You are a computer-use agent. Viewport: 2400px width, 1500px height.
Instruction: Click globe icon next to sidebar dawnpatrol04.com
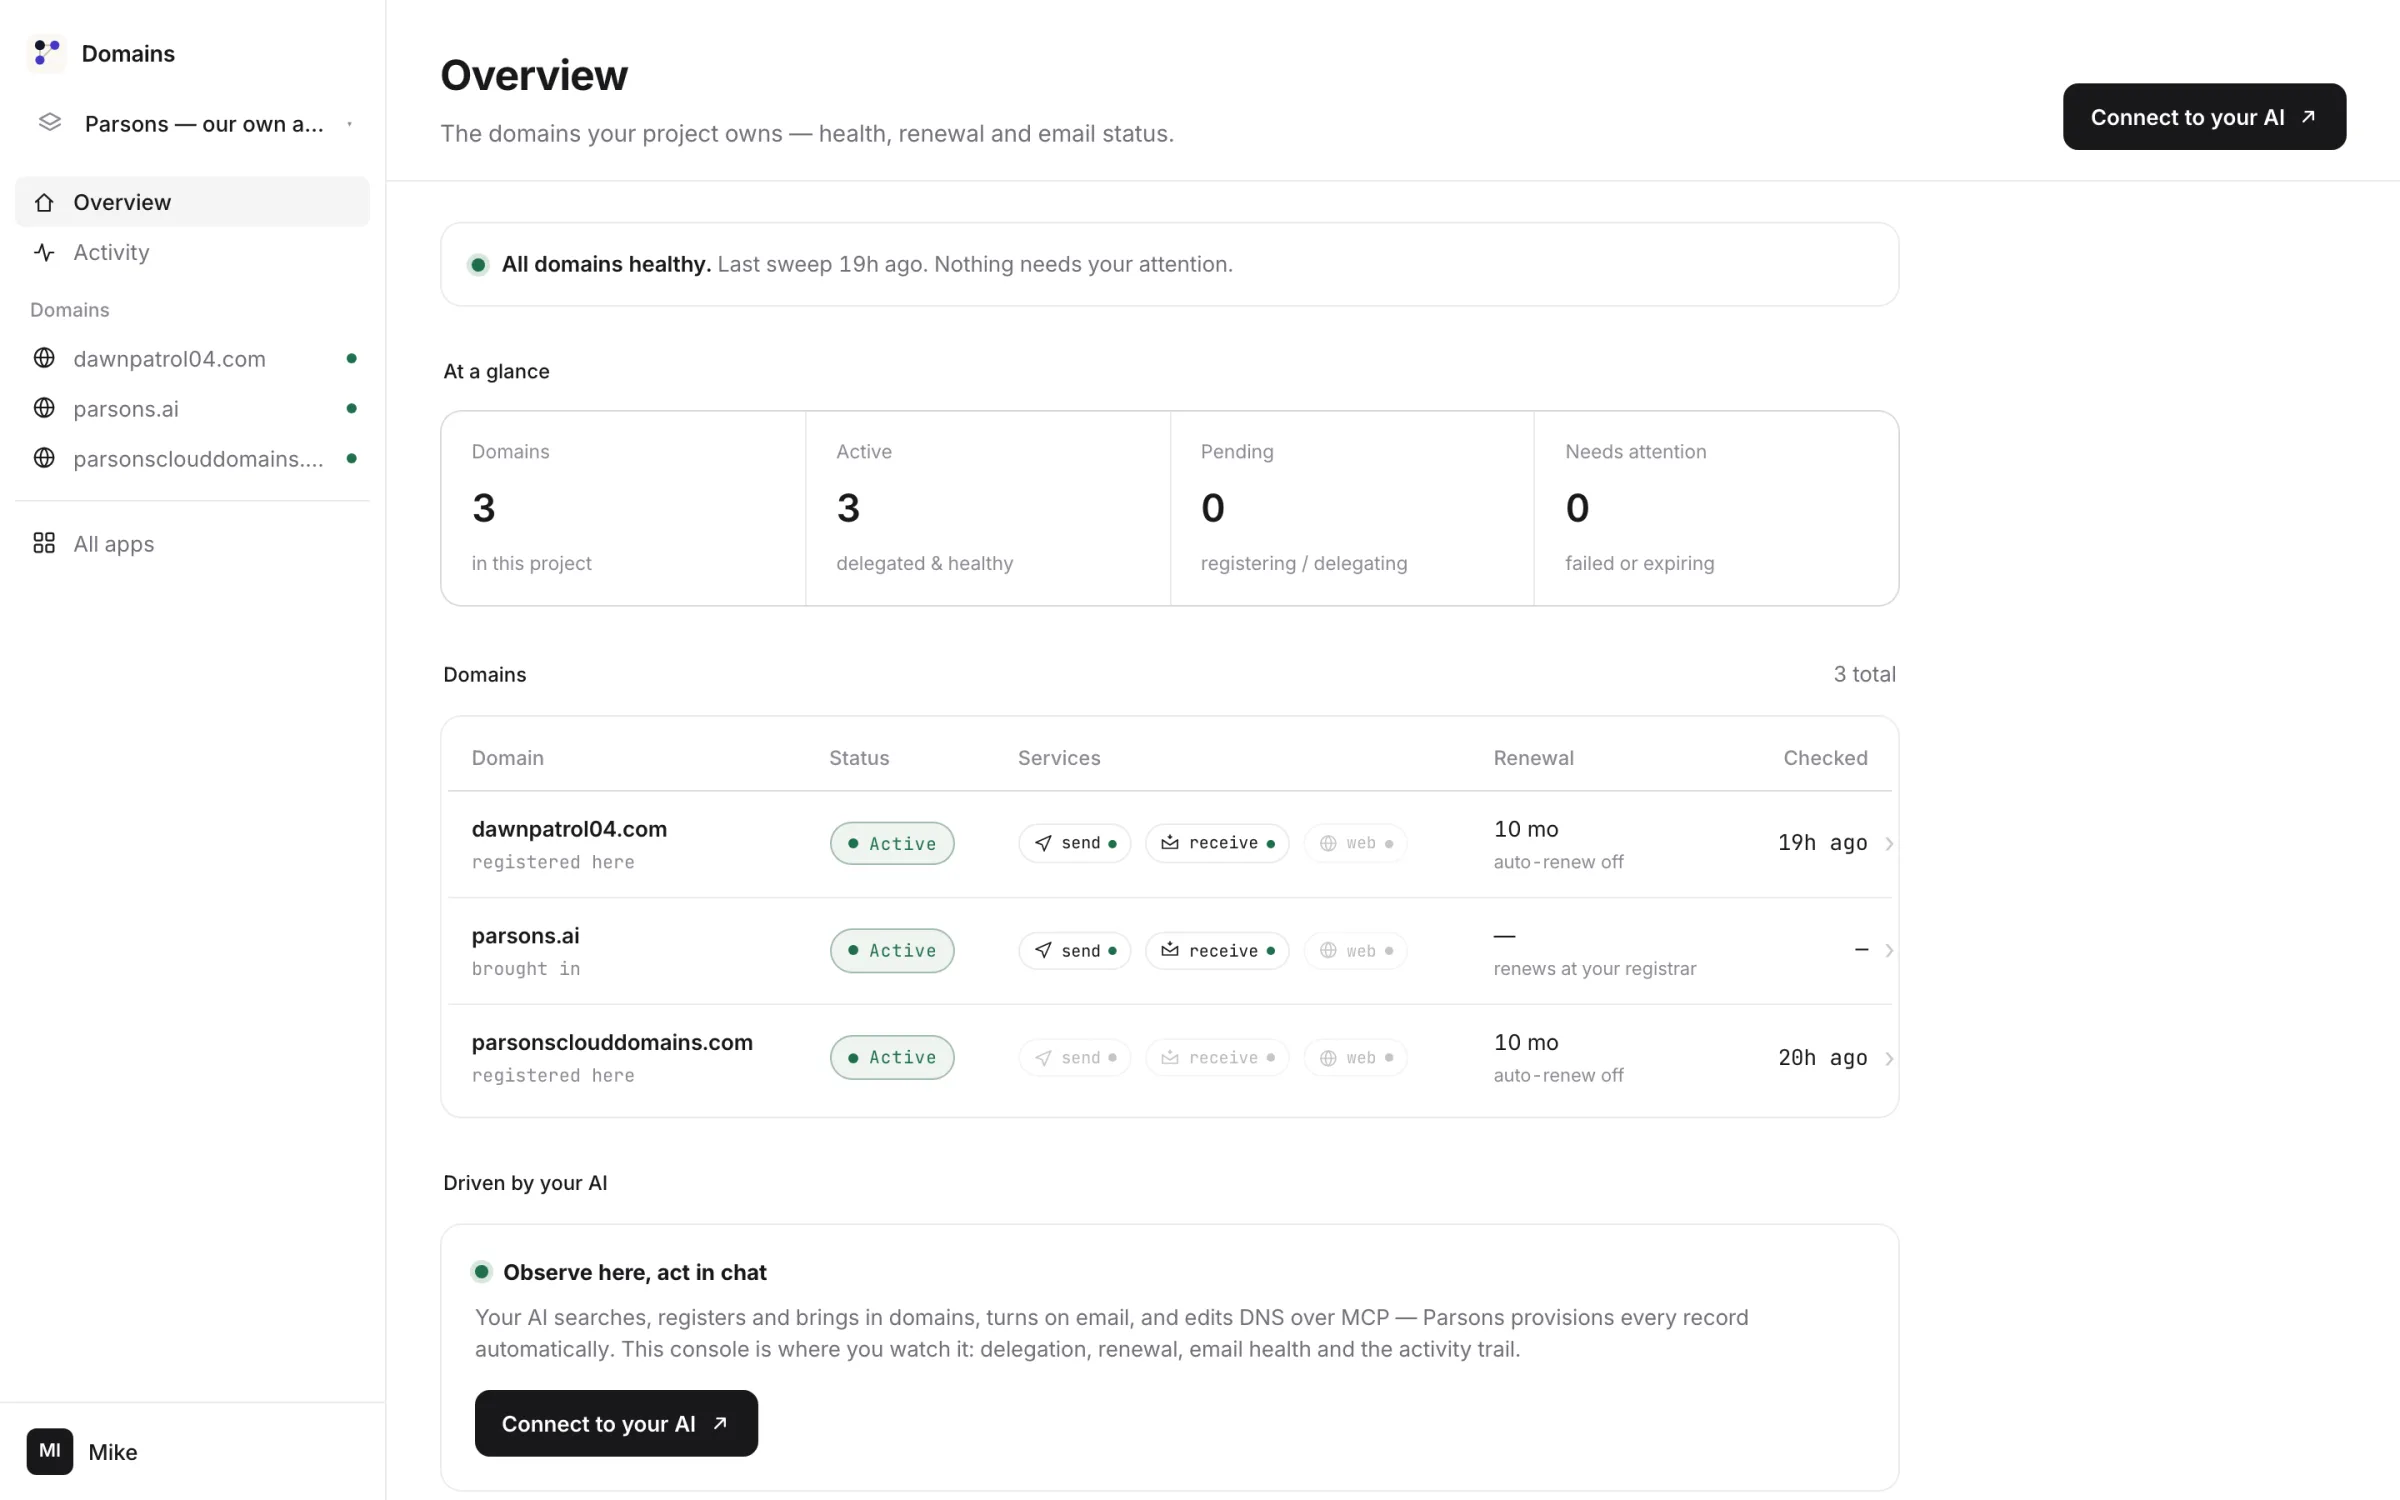[x=44, y=358]
